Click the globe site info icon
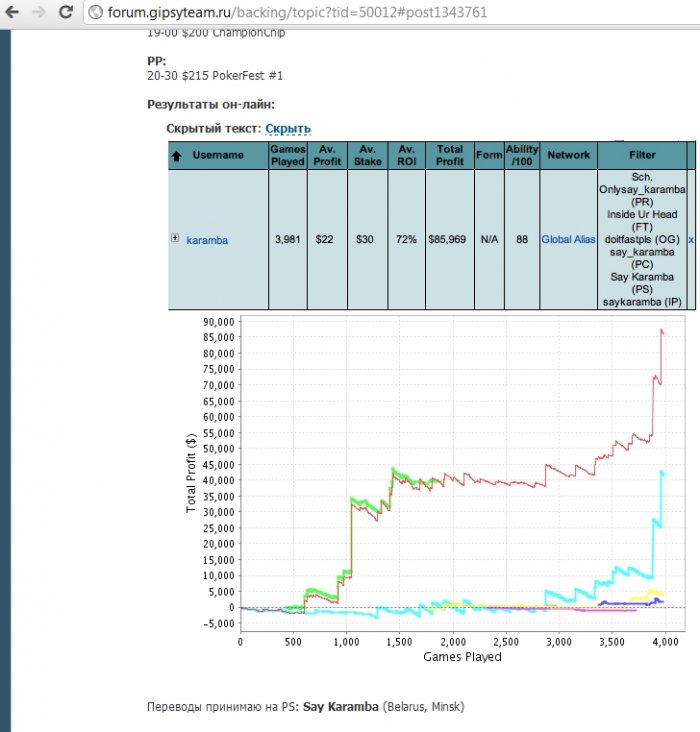This screenshot has width=700, height=732. (95, 12)
